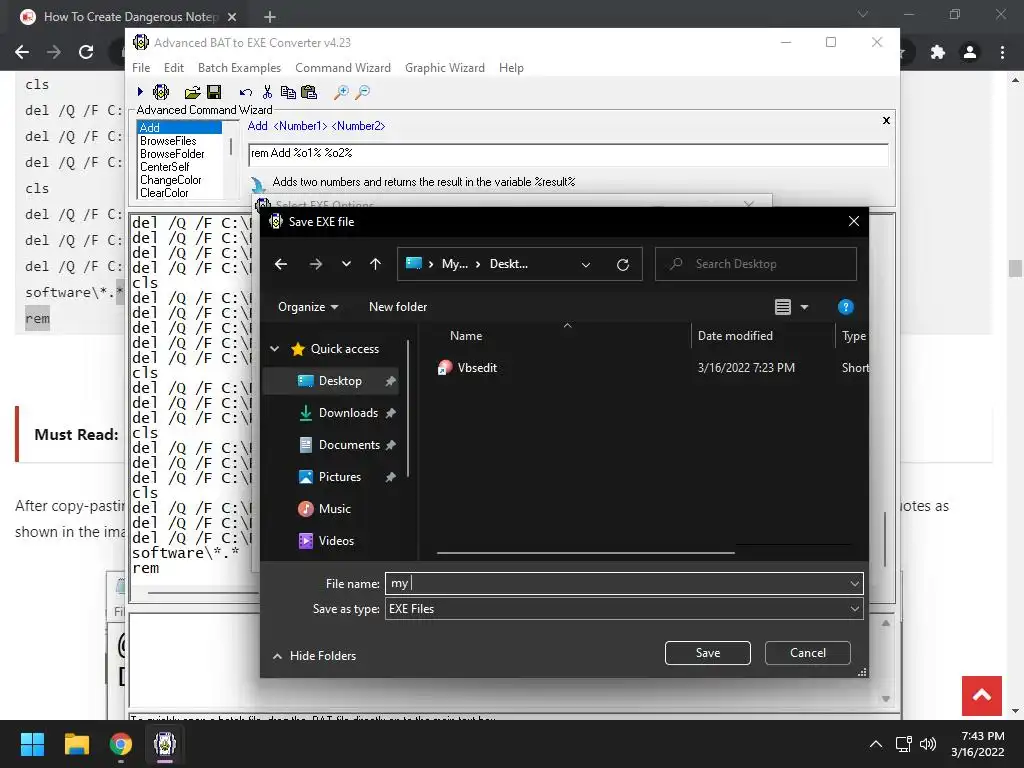
Task: Refresh the Desktop folder listing
Action: (x=623, y=264)
